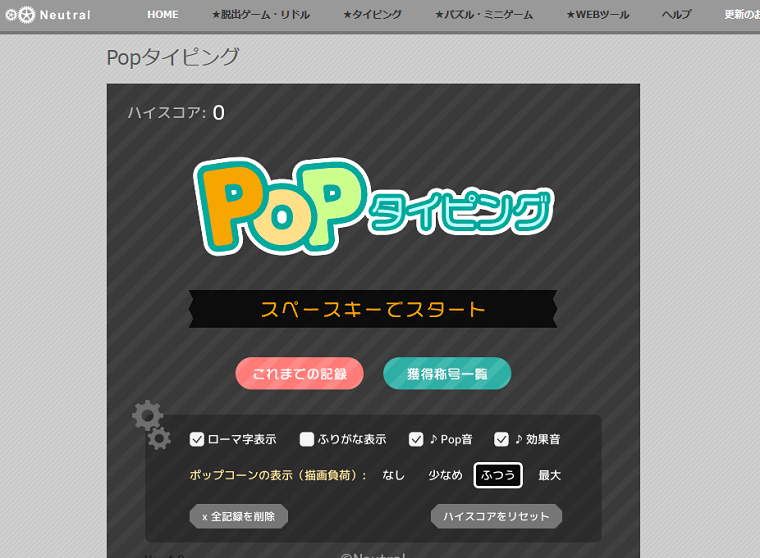Open the 獲得称号一覧 list
This screenshot has height=558, width=760.
coord(447,374)
